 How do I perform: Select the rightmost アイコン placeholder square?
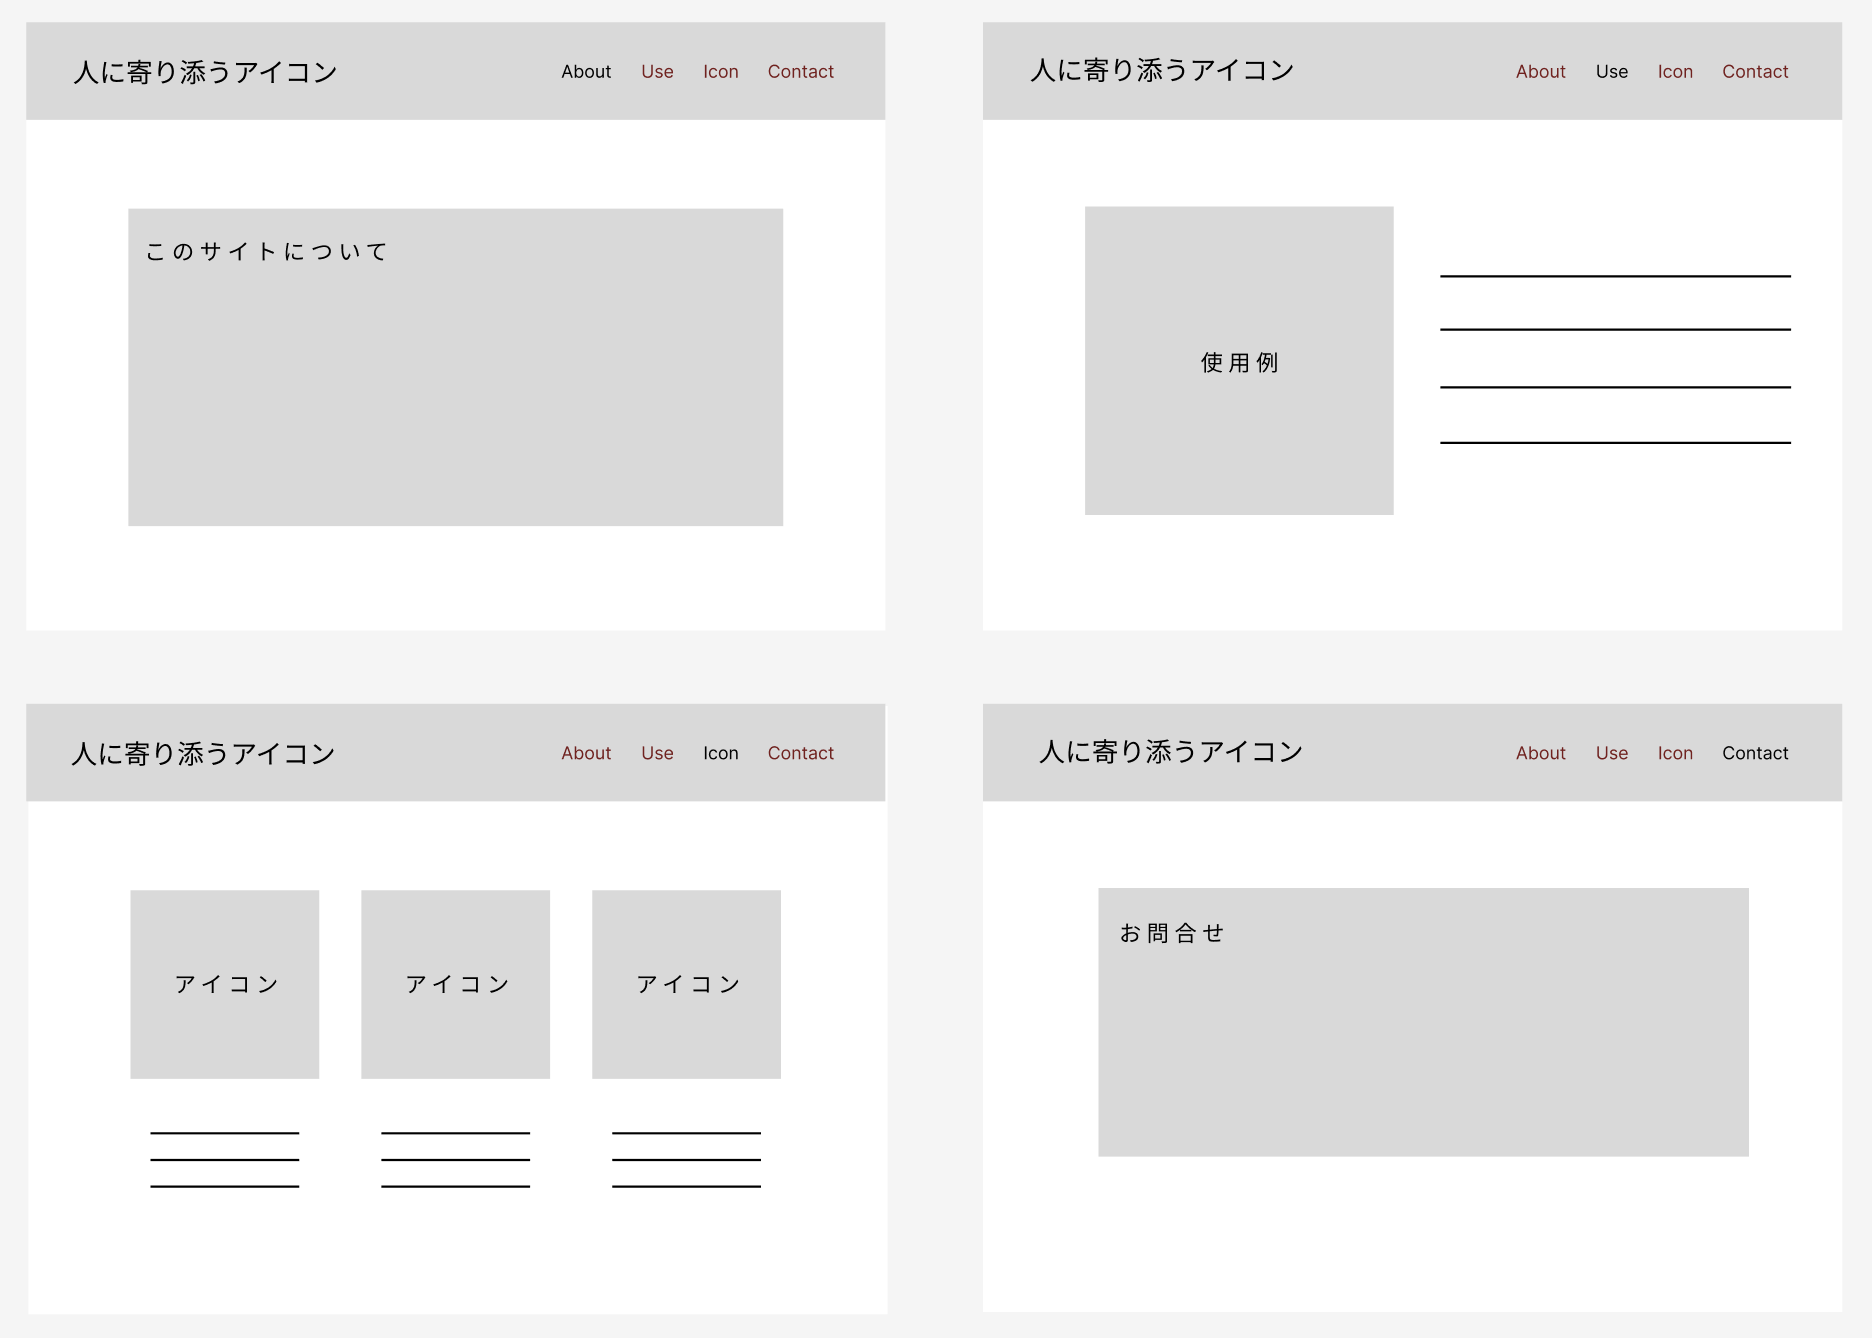point(686,984)
